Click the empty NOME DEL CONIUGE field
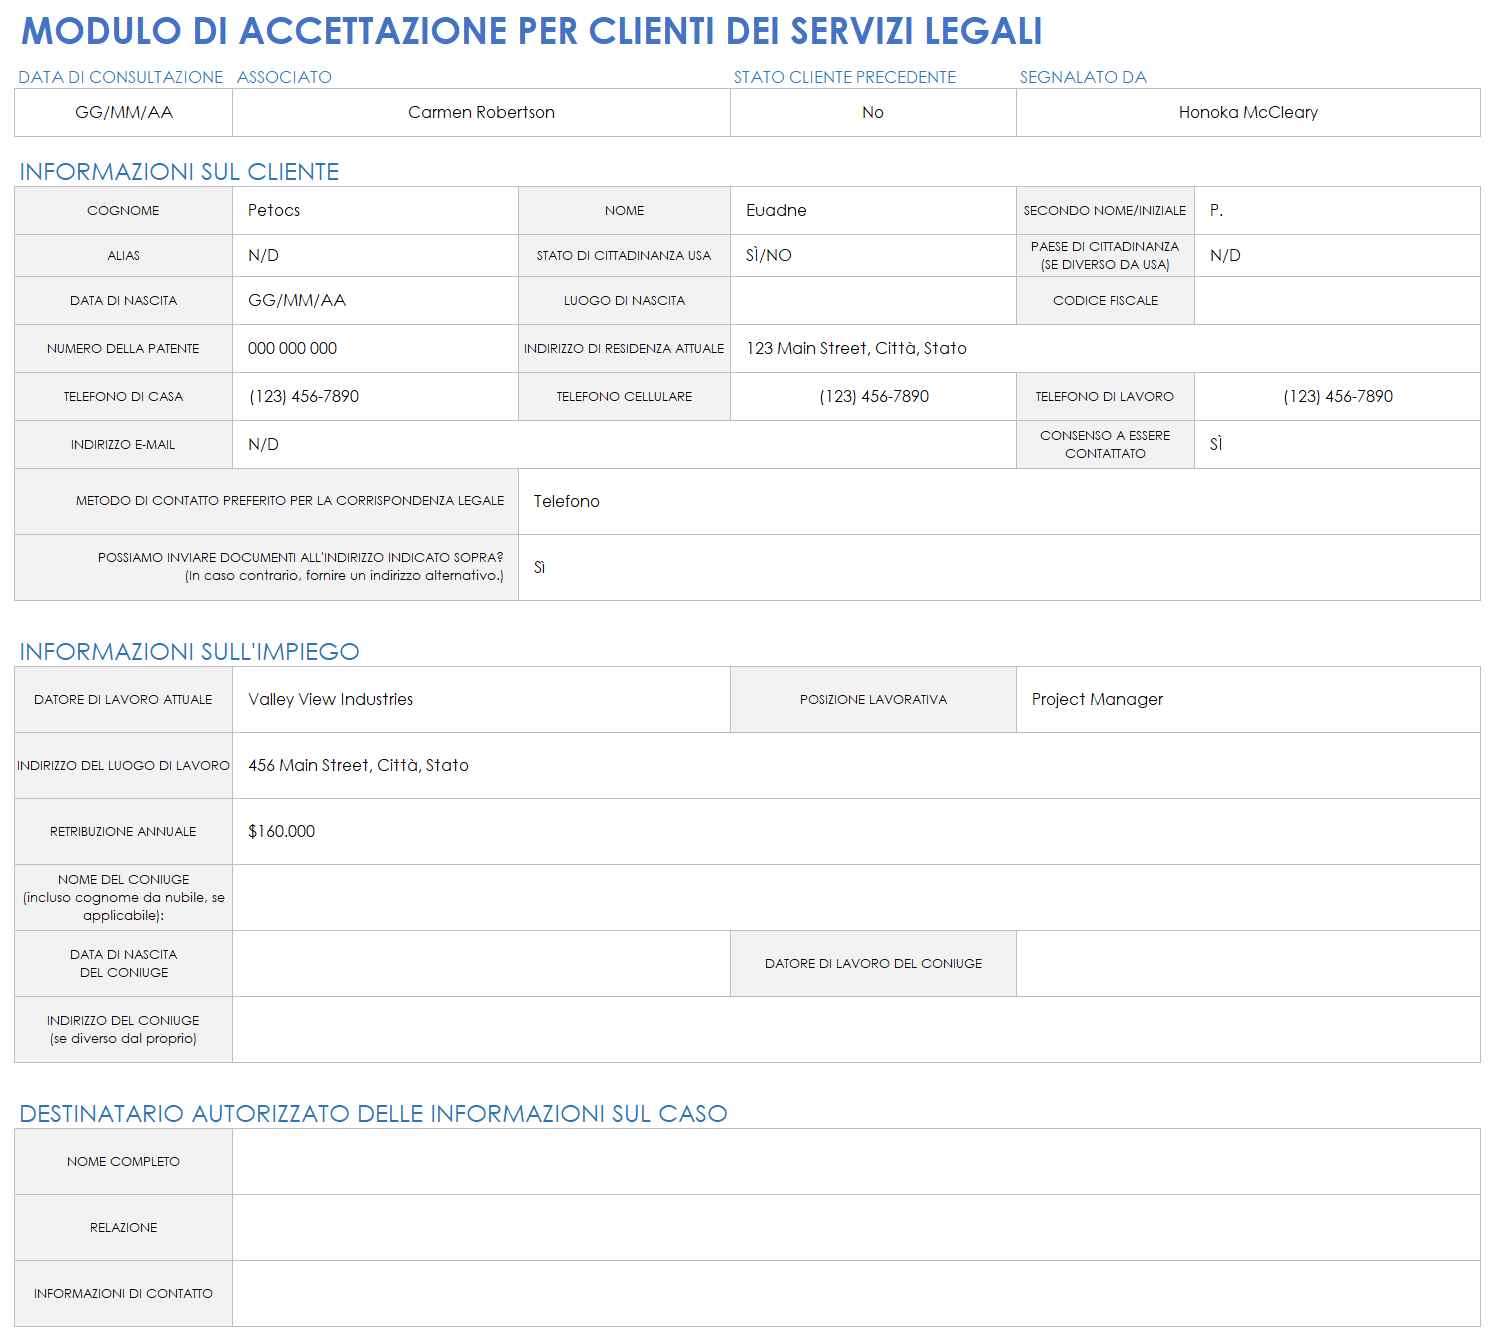 (x=856, y=897)
